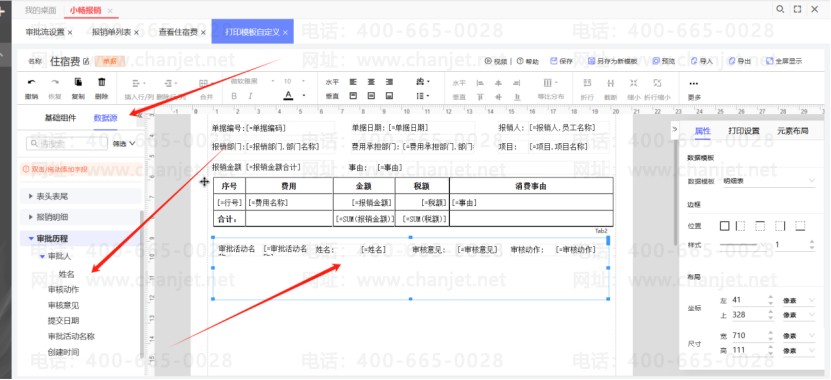The height and width of the screenshot is (380, 831).
Task: Click the undo (撤销) arrow icon
Action: click(32, 83)
